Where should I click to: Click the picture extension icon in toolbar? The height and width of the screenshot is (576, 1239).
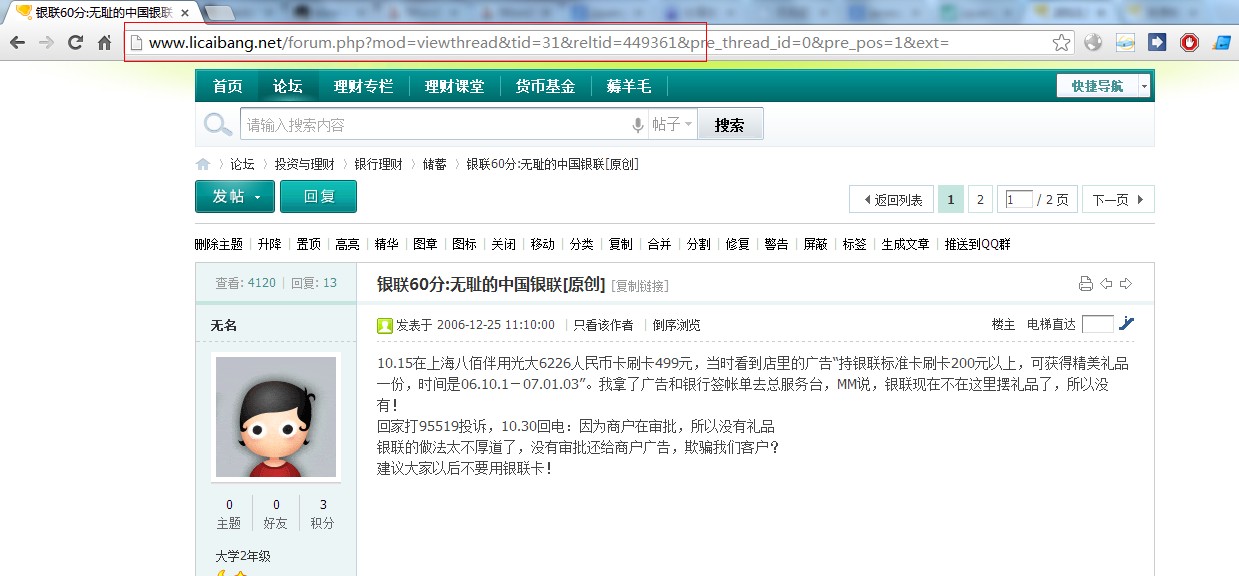point(1125,43)
